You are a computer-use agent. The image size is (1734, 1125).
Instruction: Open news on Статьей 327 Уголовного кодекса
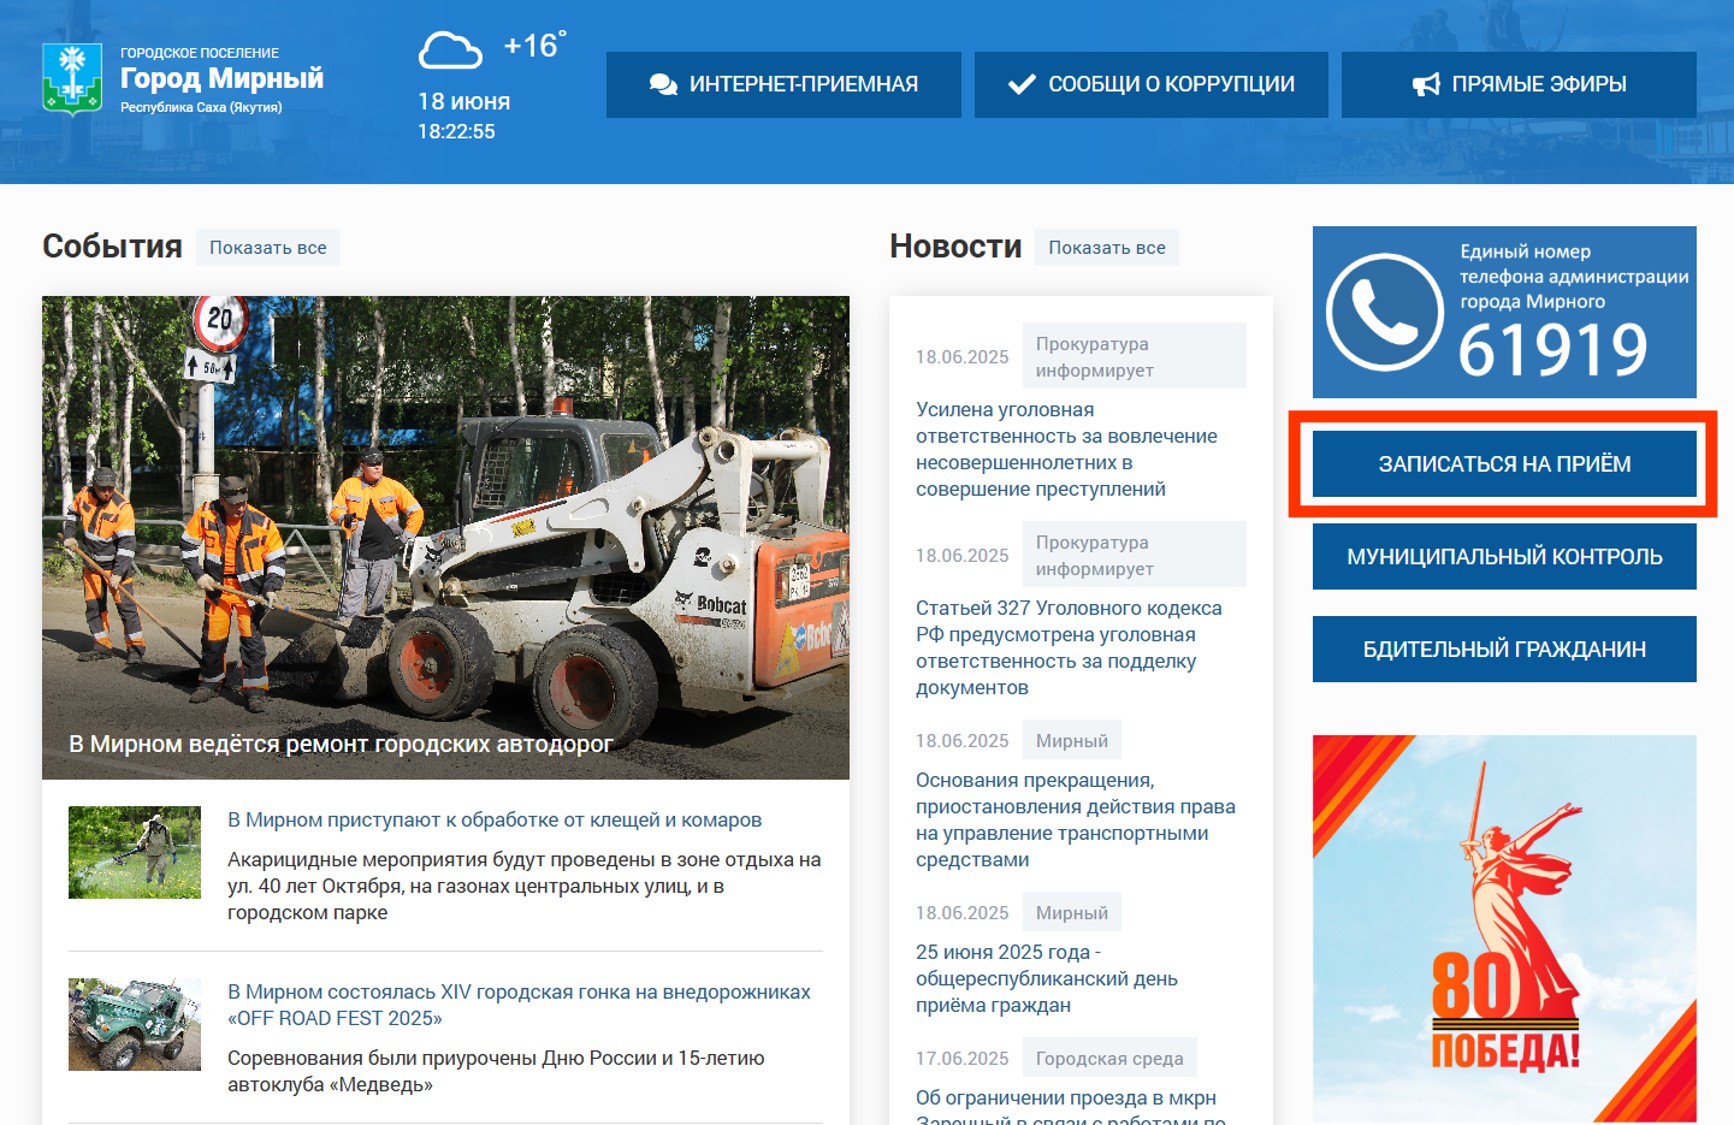click(x=1068, y=647)
